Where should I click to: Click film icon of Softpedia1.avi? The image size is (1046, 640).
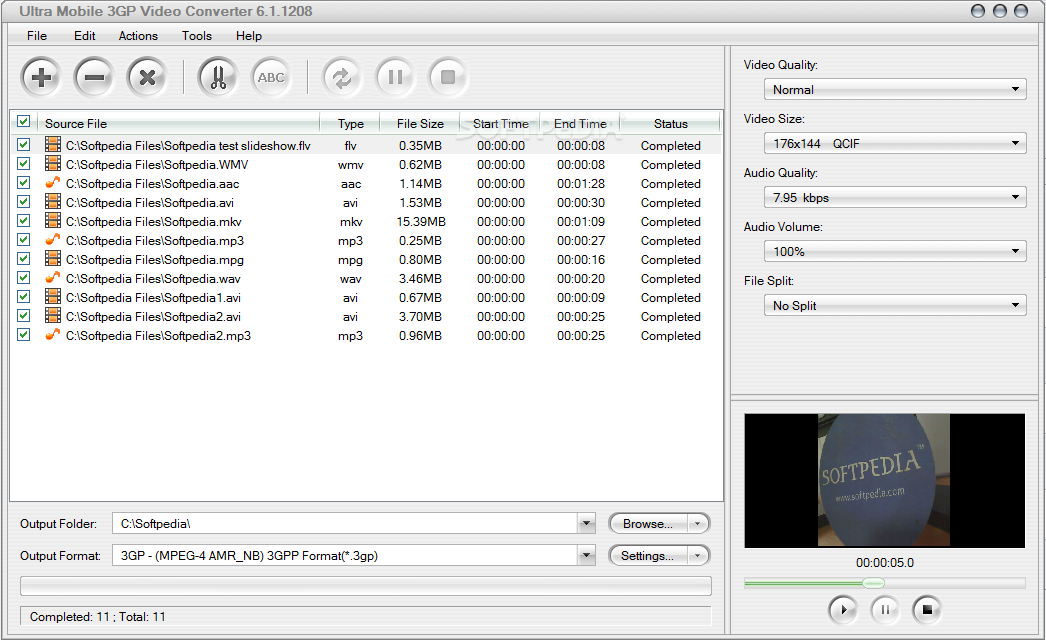(x=53, y=296)
